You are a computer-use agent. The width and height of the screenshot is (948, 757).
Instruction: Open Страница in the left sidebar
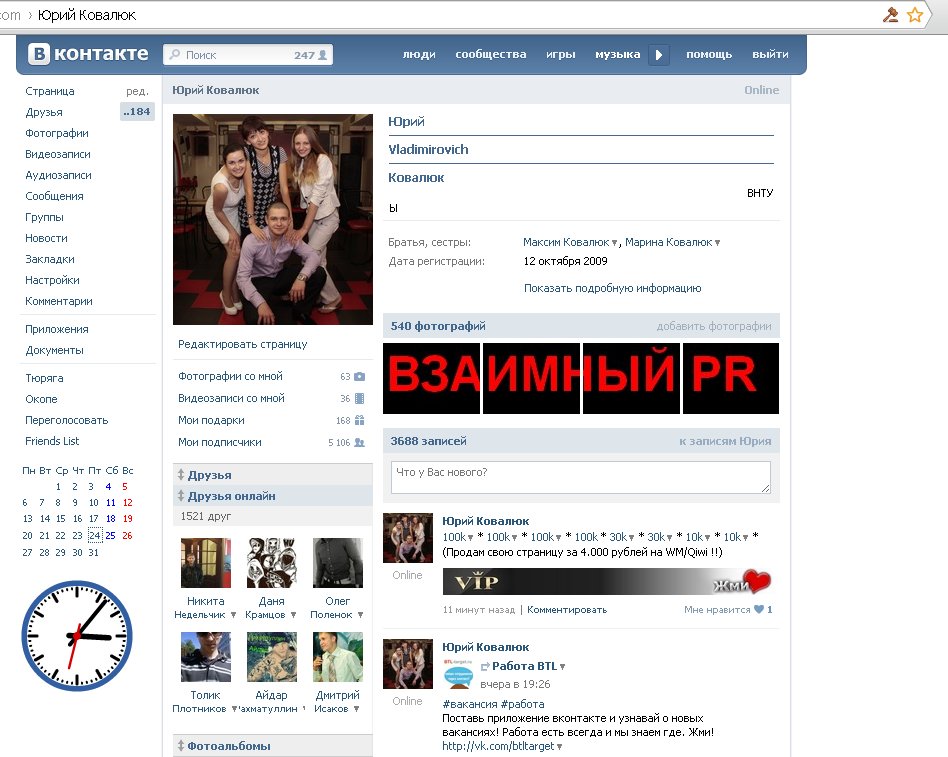pyautogui.click(x=50, y=91)
